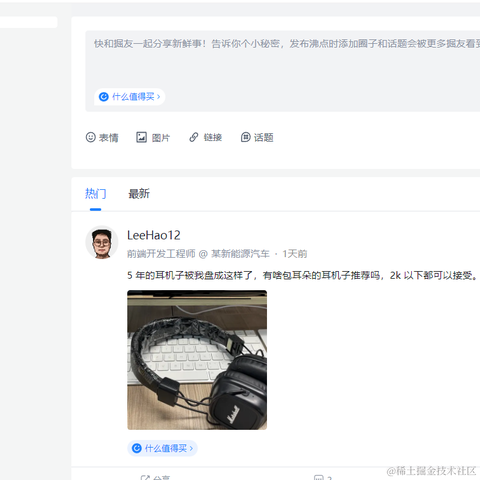The width and height of the screenshot is (480, 480).
Task: Add a topic via 话题 icon
Action: (x=257, y=137)
